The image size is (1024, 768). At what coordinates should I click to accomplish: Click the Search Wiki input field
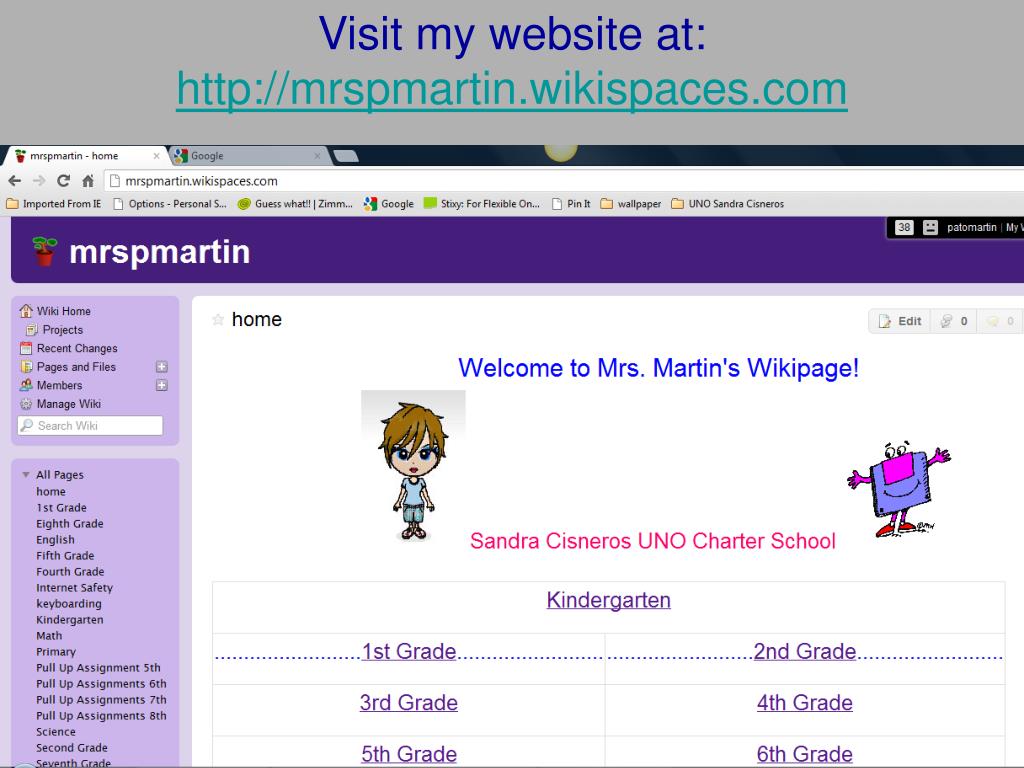coord(90,426)
